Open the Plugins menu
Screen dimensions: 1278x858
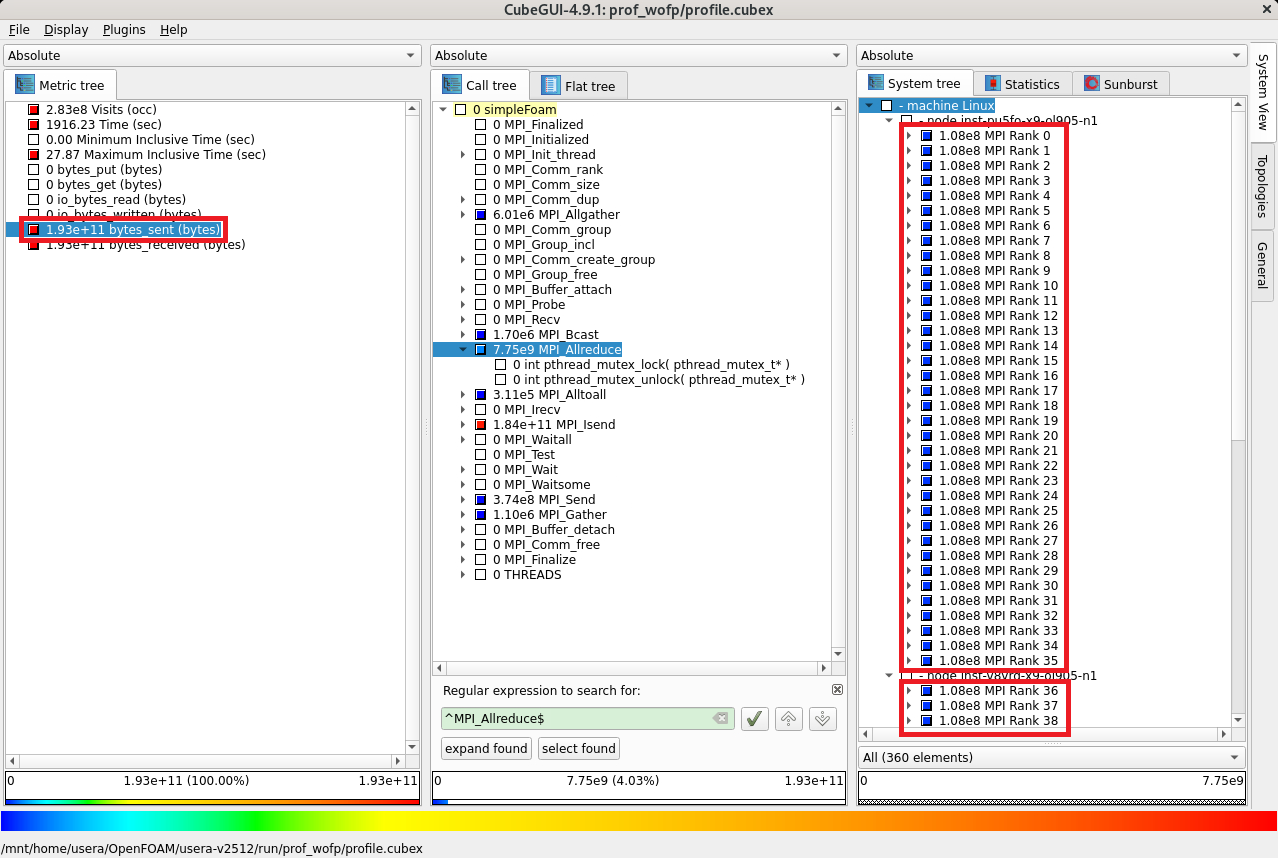coord(124,30)
